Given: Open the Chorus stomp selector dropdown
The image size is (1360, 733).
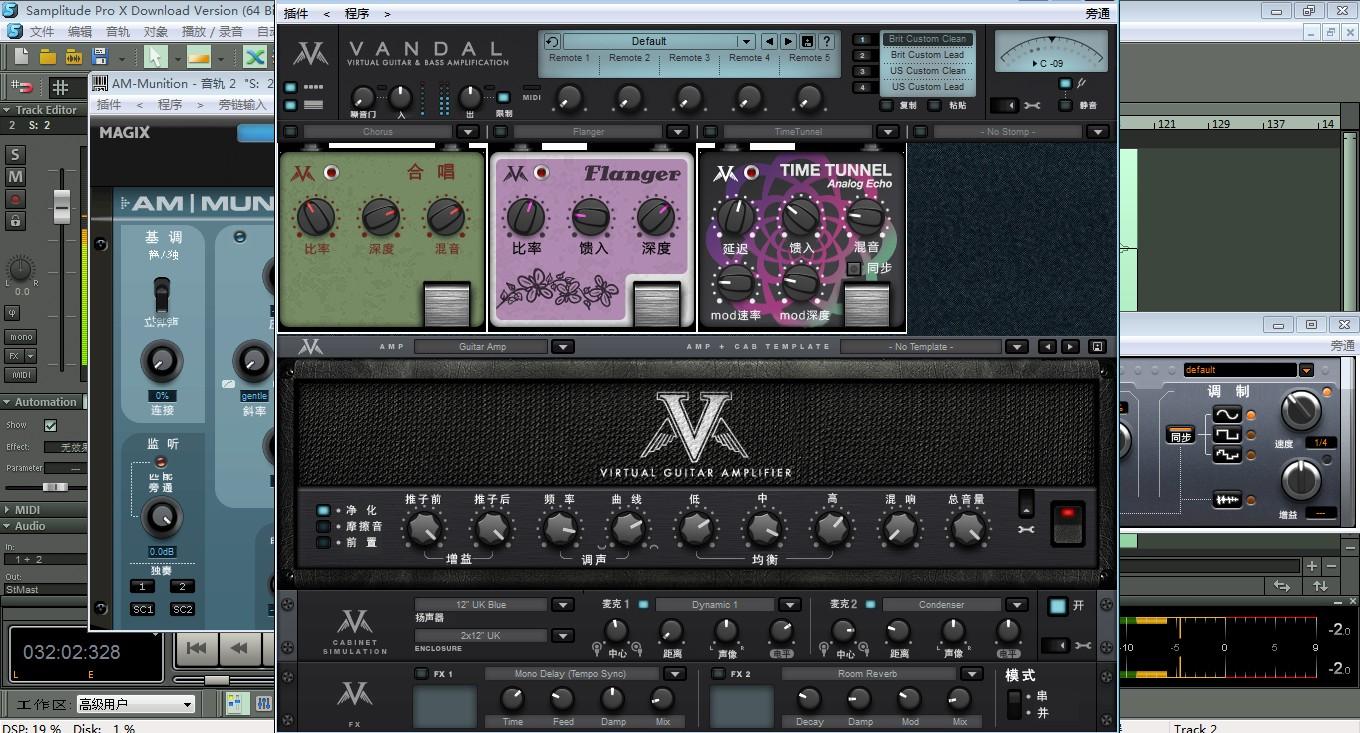Looking at the screenshot, I should 467,132.
